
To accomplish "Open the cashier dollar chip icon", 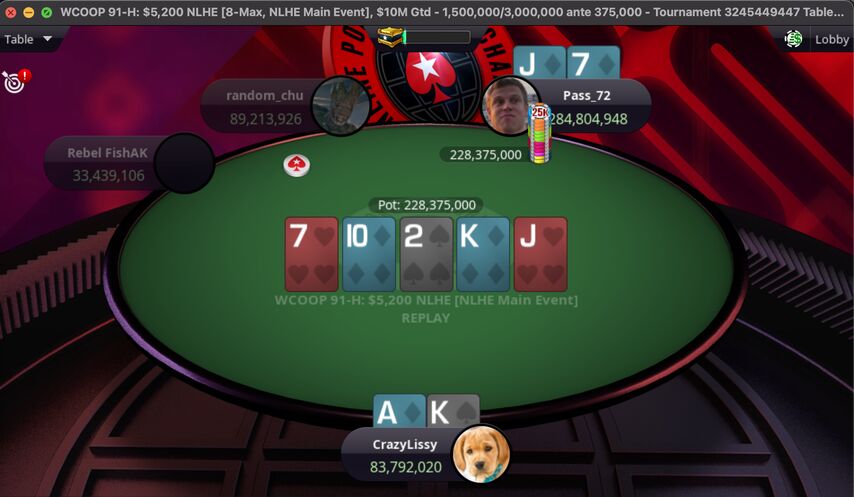I will click(793, 39).
